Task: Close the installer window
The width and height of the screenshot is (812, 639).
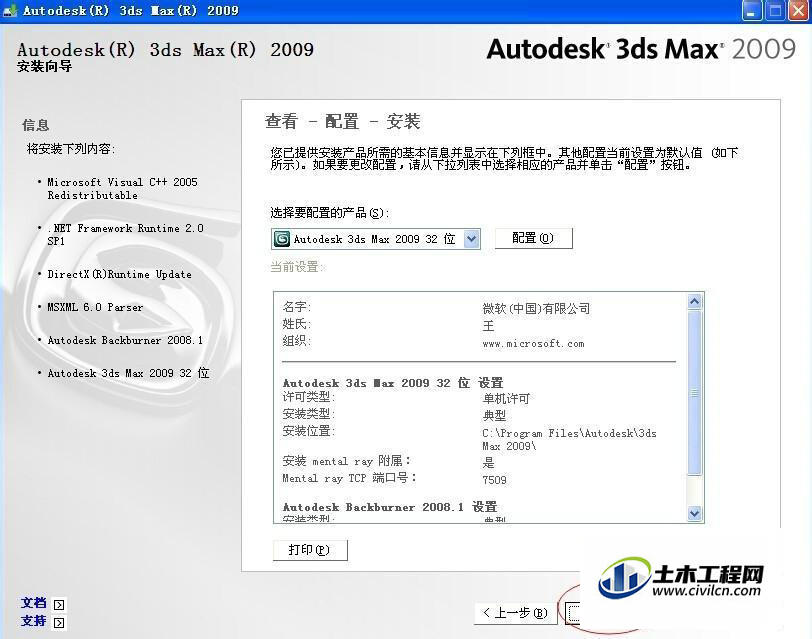Action: pyautogui.click(x=798, y=11)
